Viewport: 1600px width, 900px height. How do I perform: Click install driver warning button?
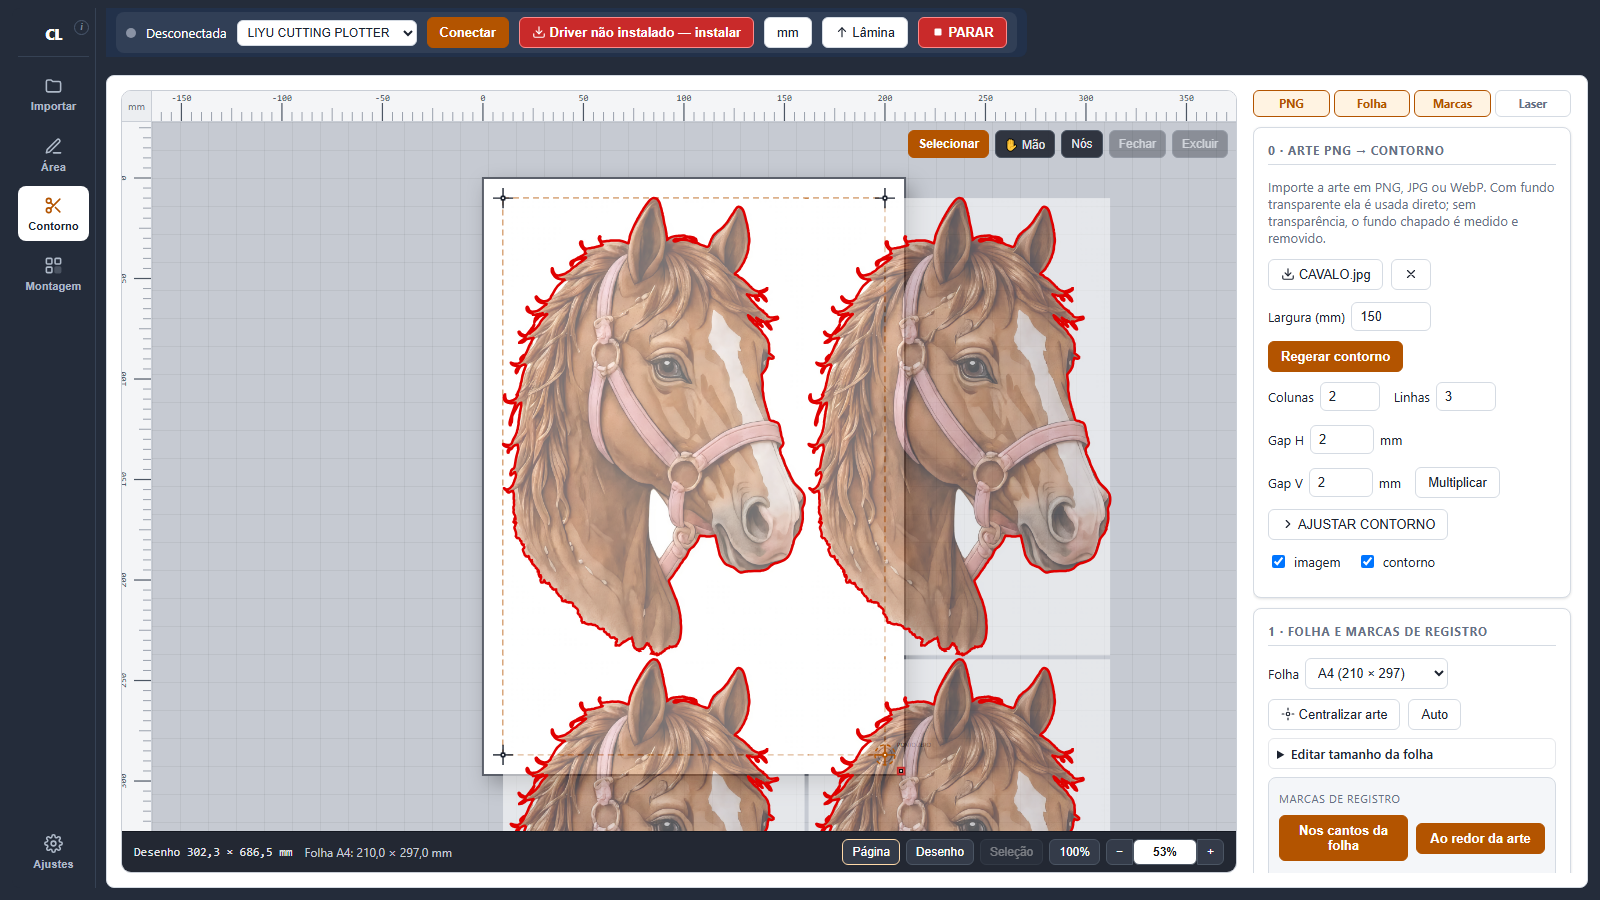pos(636,32)
